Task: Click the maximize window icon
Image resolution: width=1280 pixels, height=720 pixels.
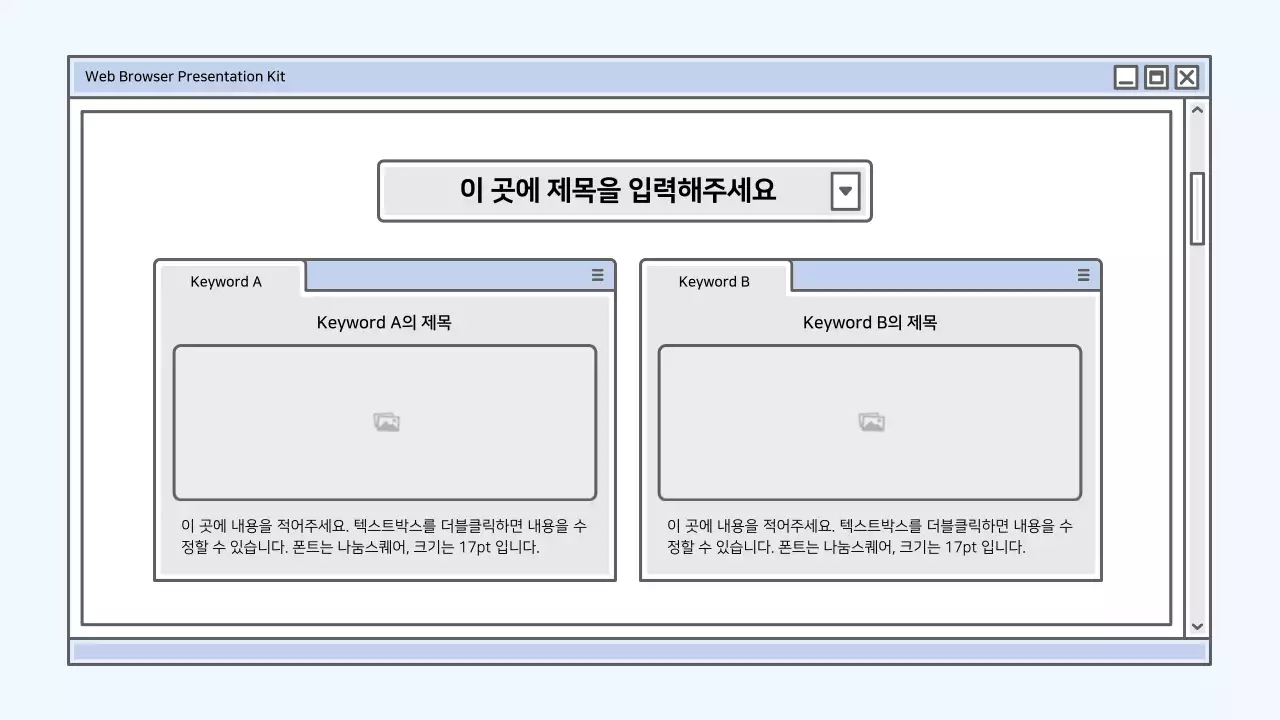Action: click(x=1156, y=76)
